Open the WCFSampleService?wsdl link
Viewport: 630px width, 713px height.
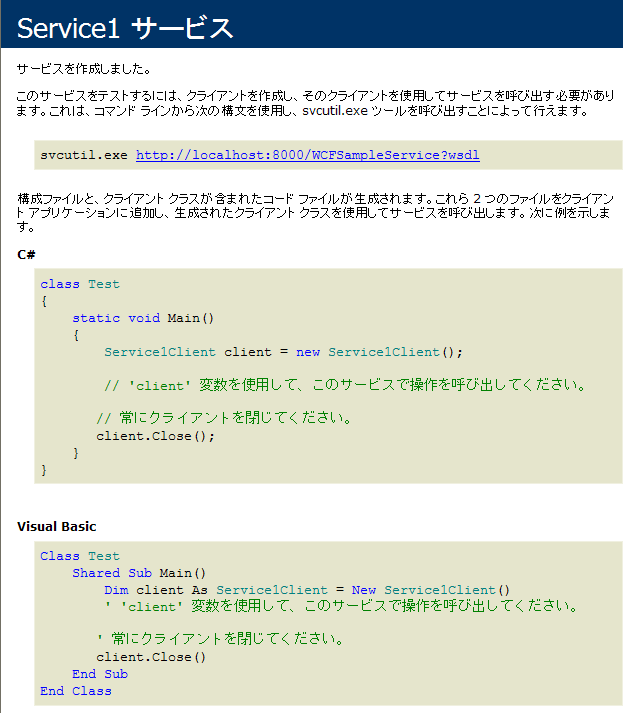tap(307, 155)
